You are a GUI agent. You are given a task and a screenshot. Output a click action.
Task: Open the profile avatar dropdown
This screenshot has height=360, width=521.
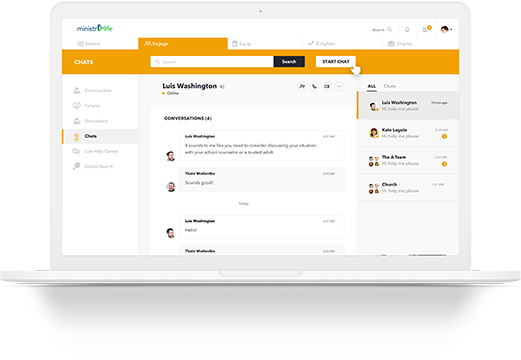click(x=446, y=30)
